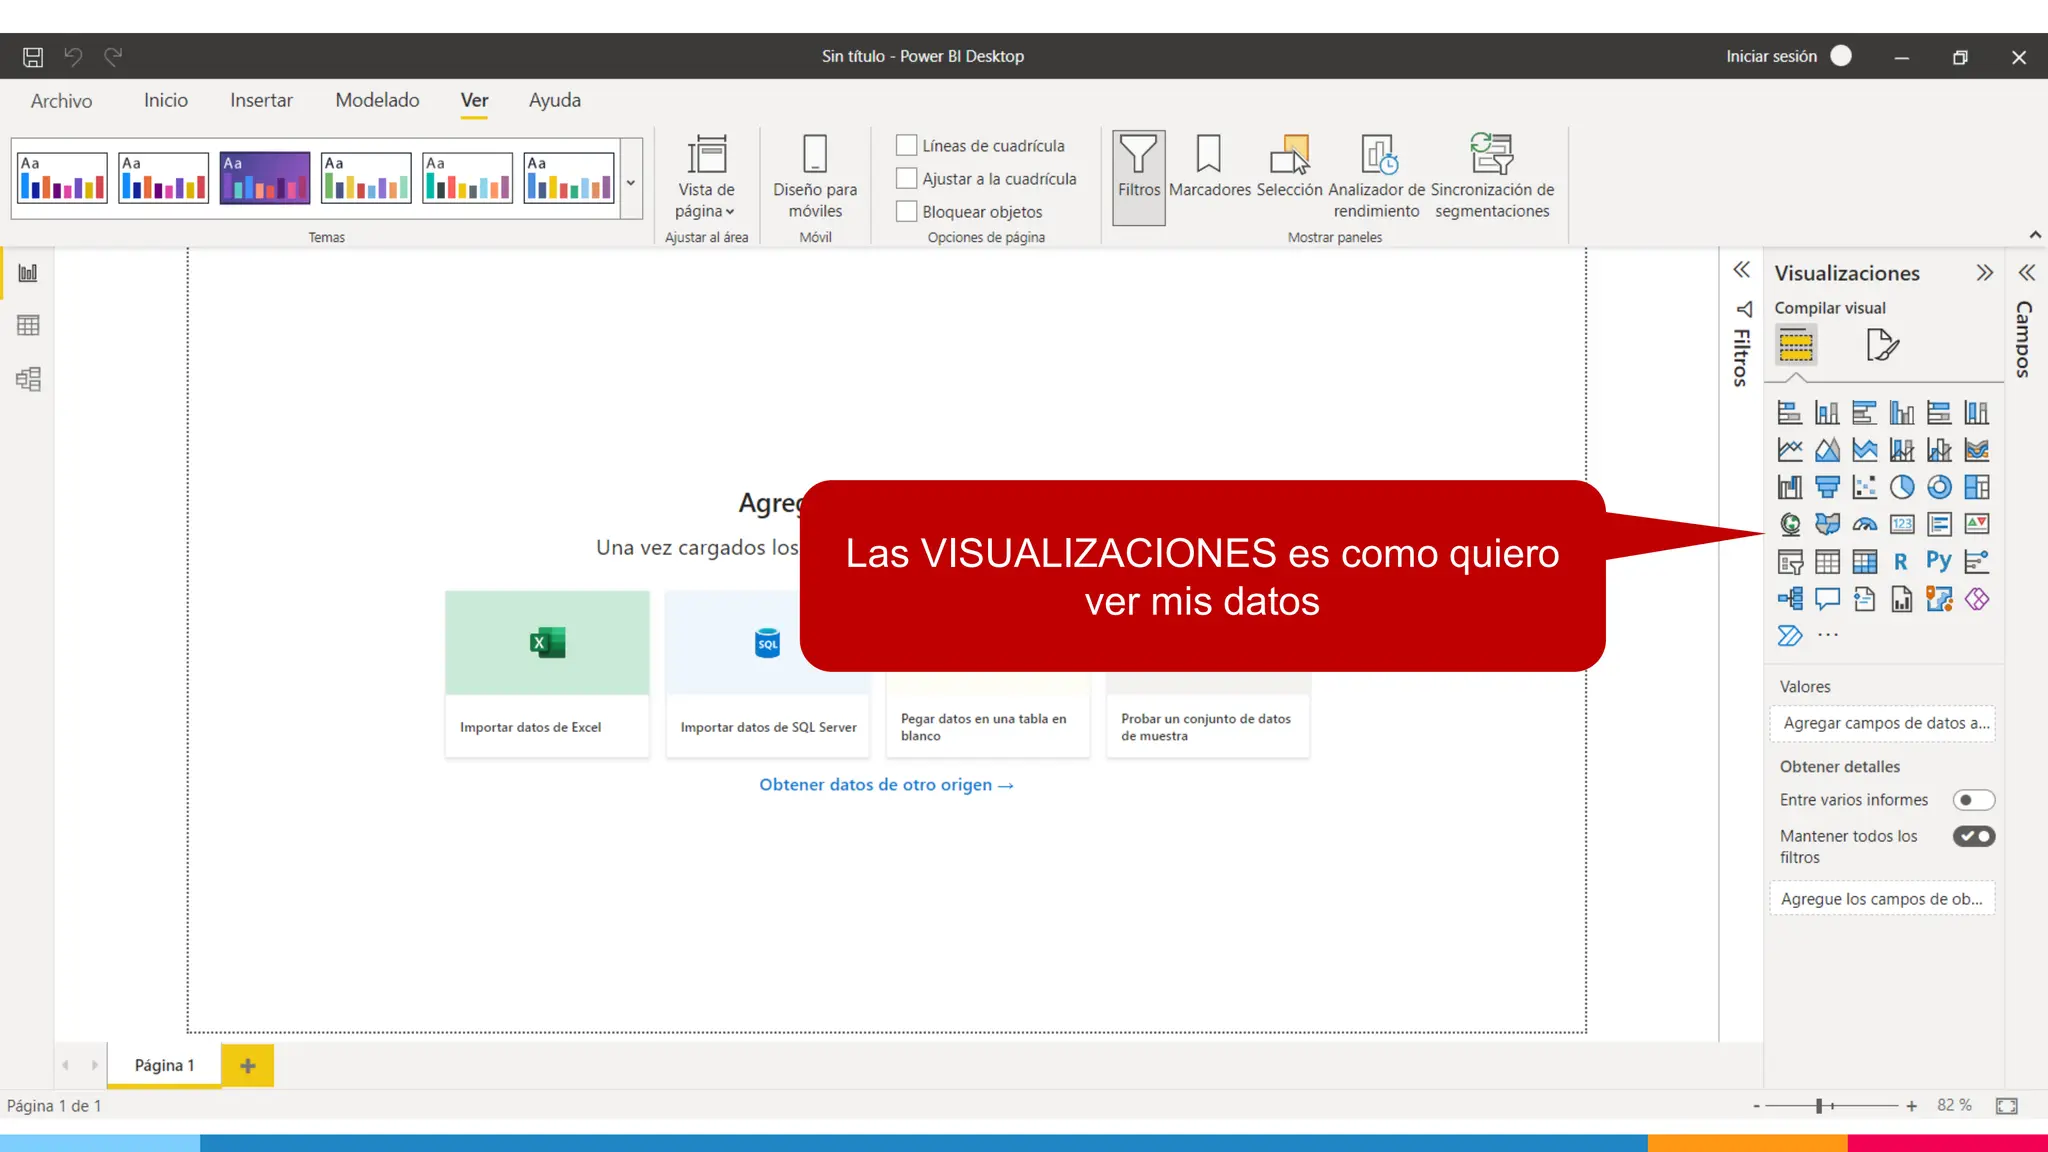Click Importar datos de SQL Server
The height and width of the screenshot is (1152, 2048).
(768, 674)
